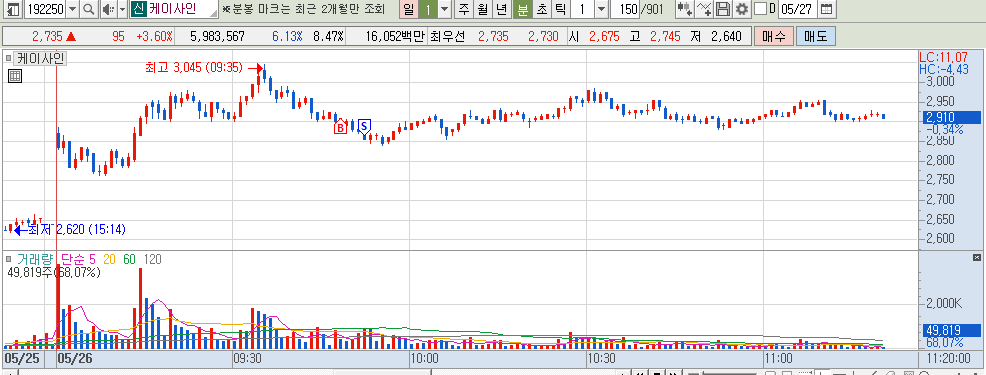Open stock search with the magnifier icon
Screen dimensions: 986x375
coord(88,9)
